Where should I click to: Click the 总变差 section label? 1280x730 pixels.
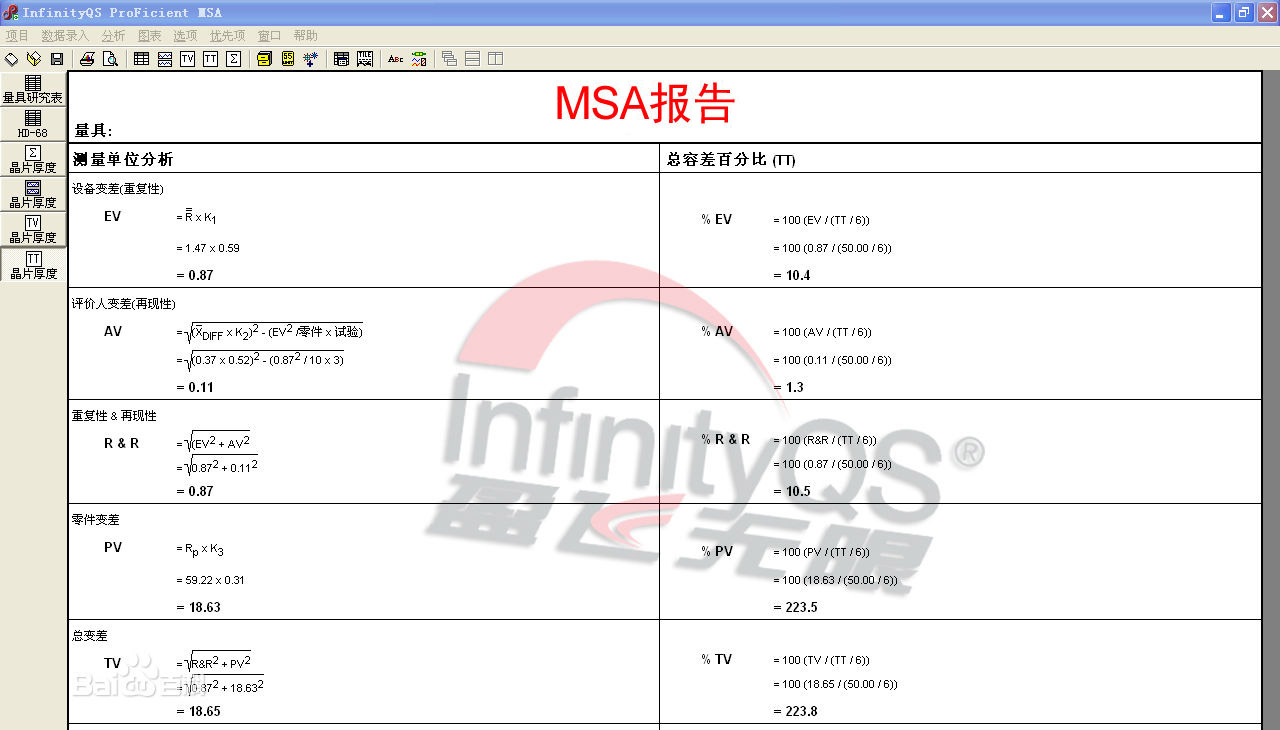89,635
